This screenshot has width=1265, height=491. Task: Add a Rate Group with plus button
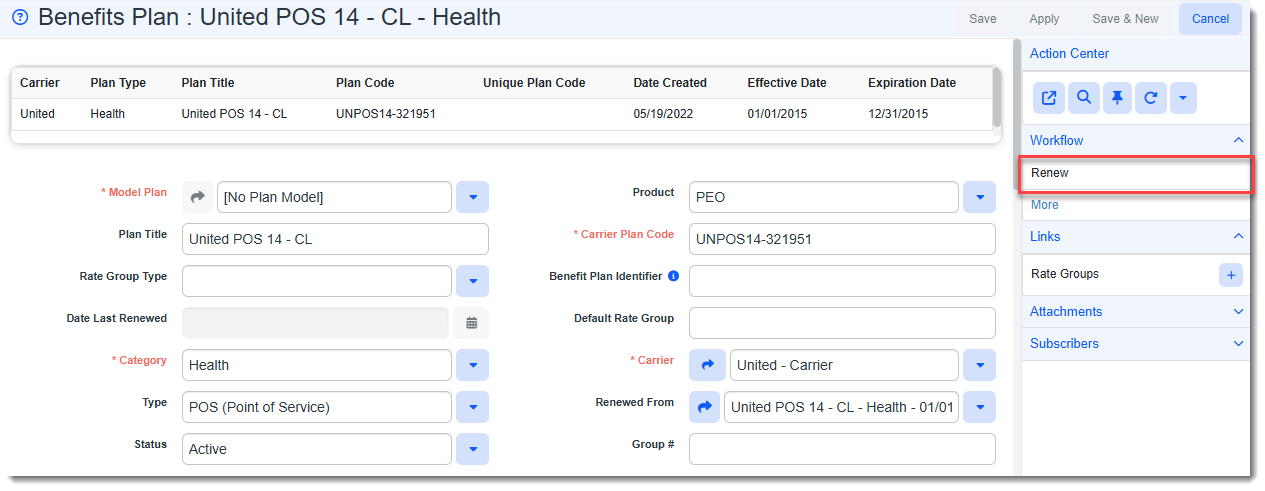[x=1231, y=275]
